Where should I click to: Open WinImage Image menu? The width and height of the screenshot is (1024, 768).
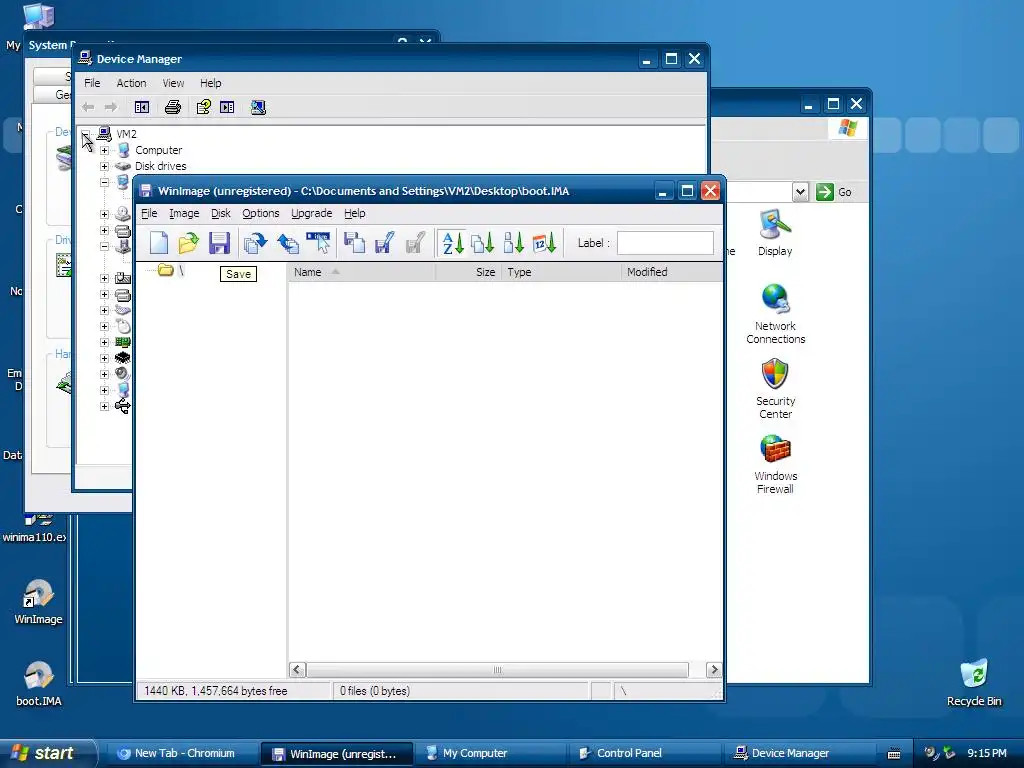pyautogui.click(x=184, y=213)
